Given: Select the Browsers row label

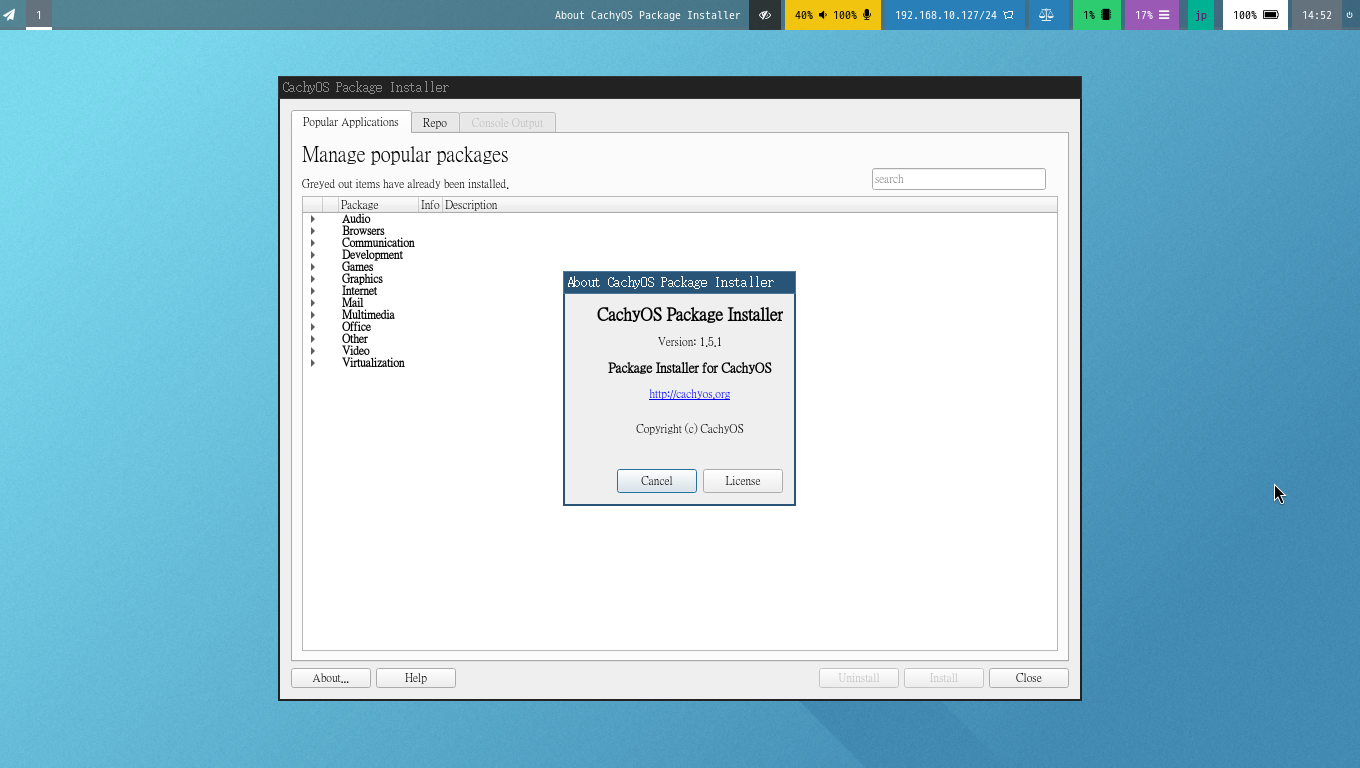Looking at the screenshot, I should point(363,231).
